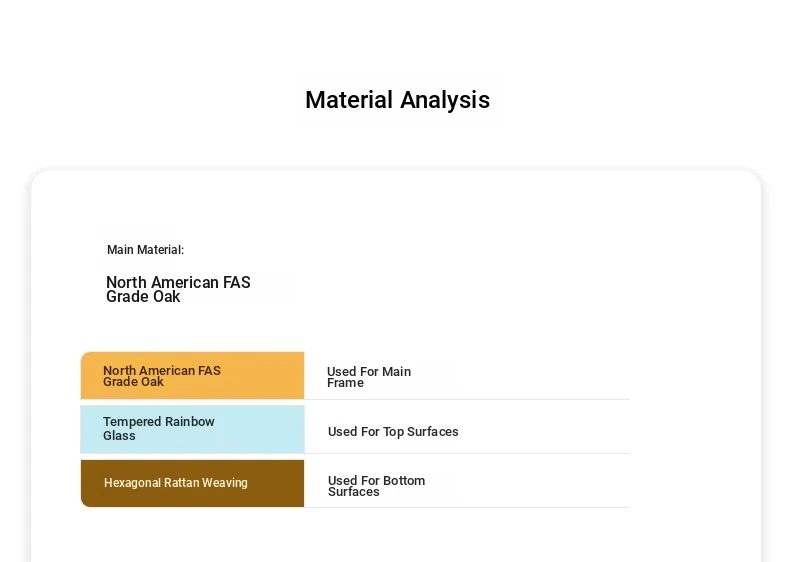Click the Used For Bottom Surfaces text
Screen dimensions: 790x562
pos(376,486)
